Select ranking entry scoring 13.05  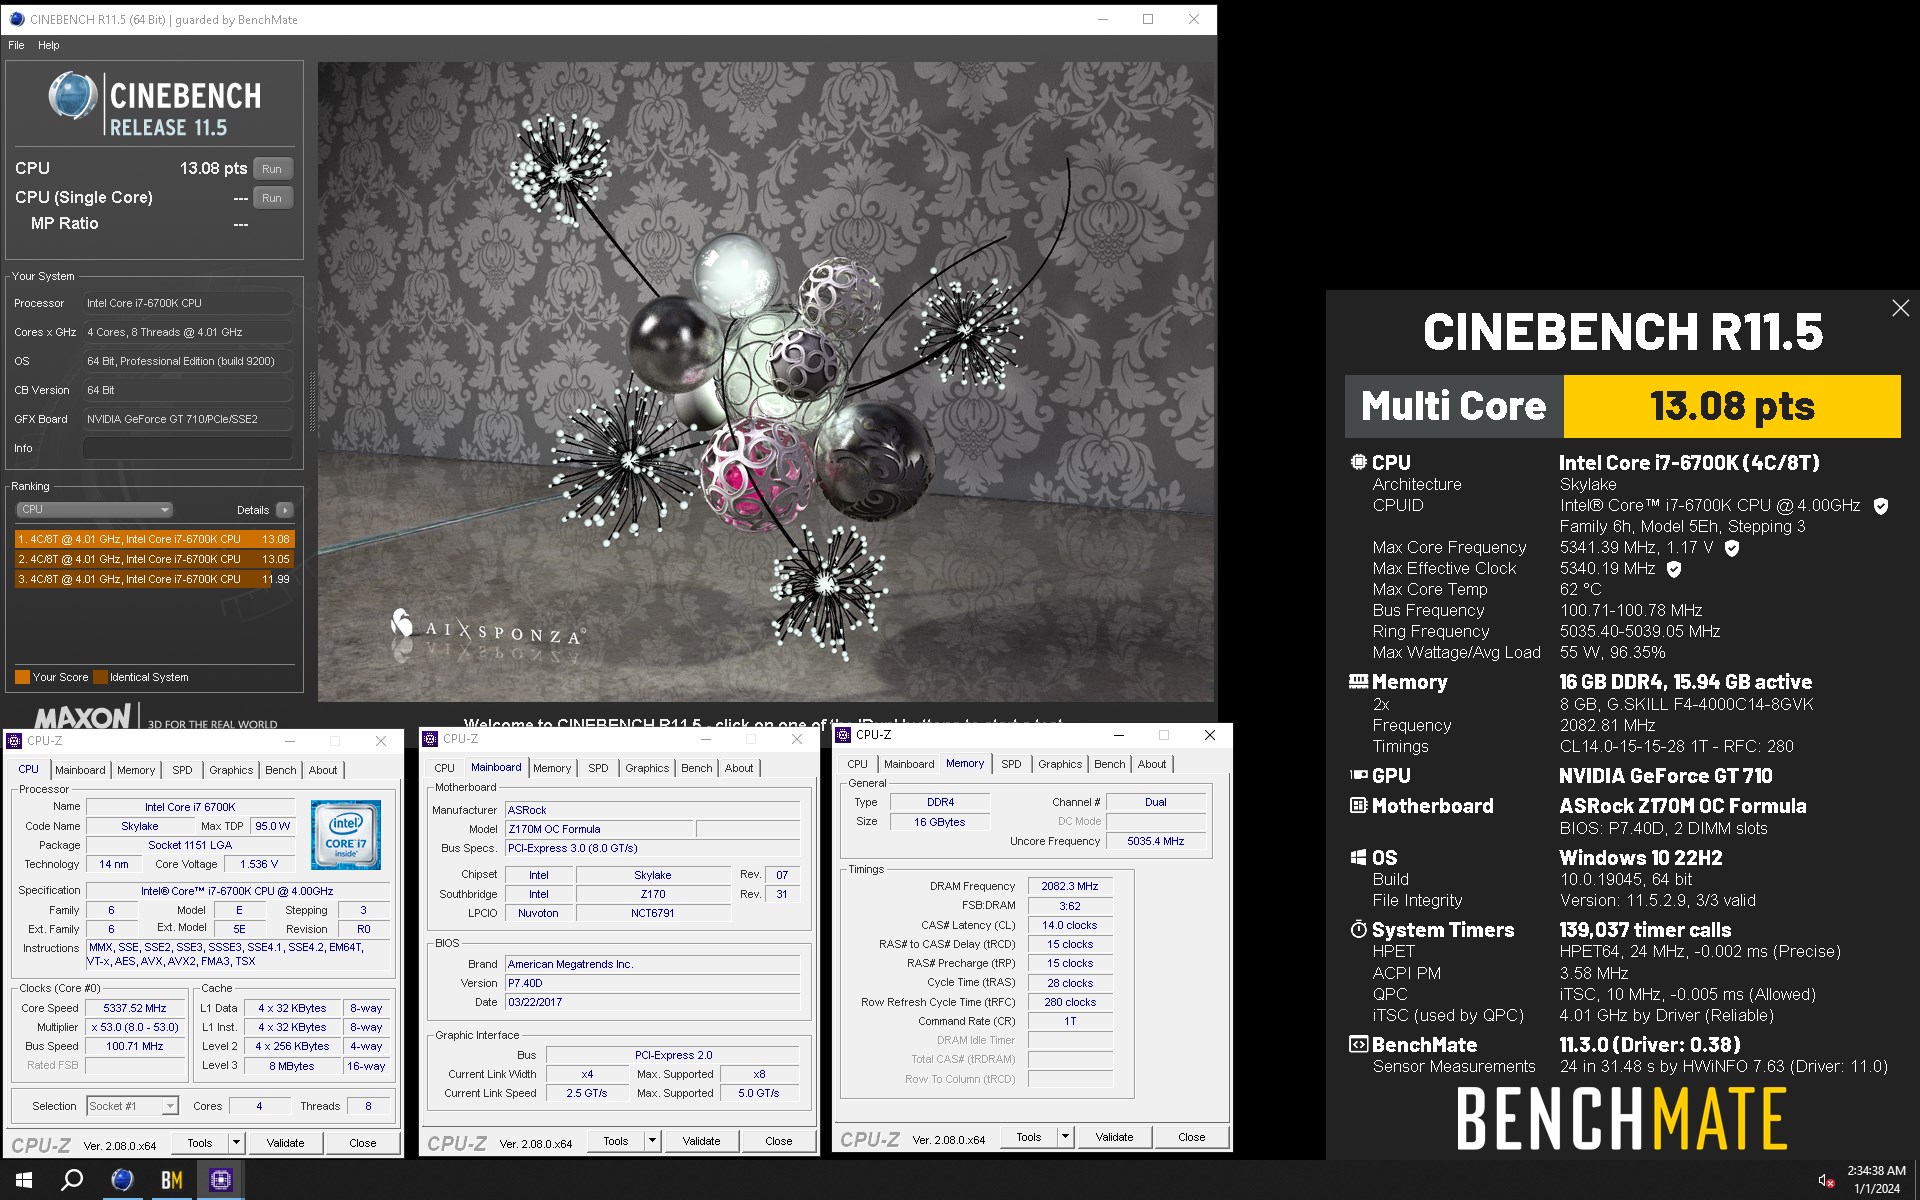154,559
